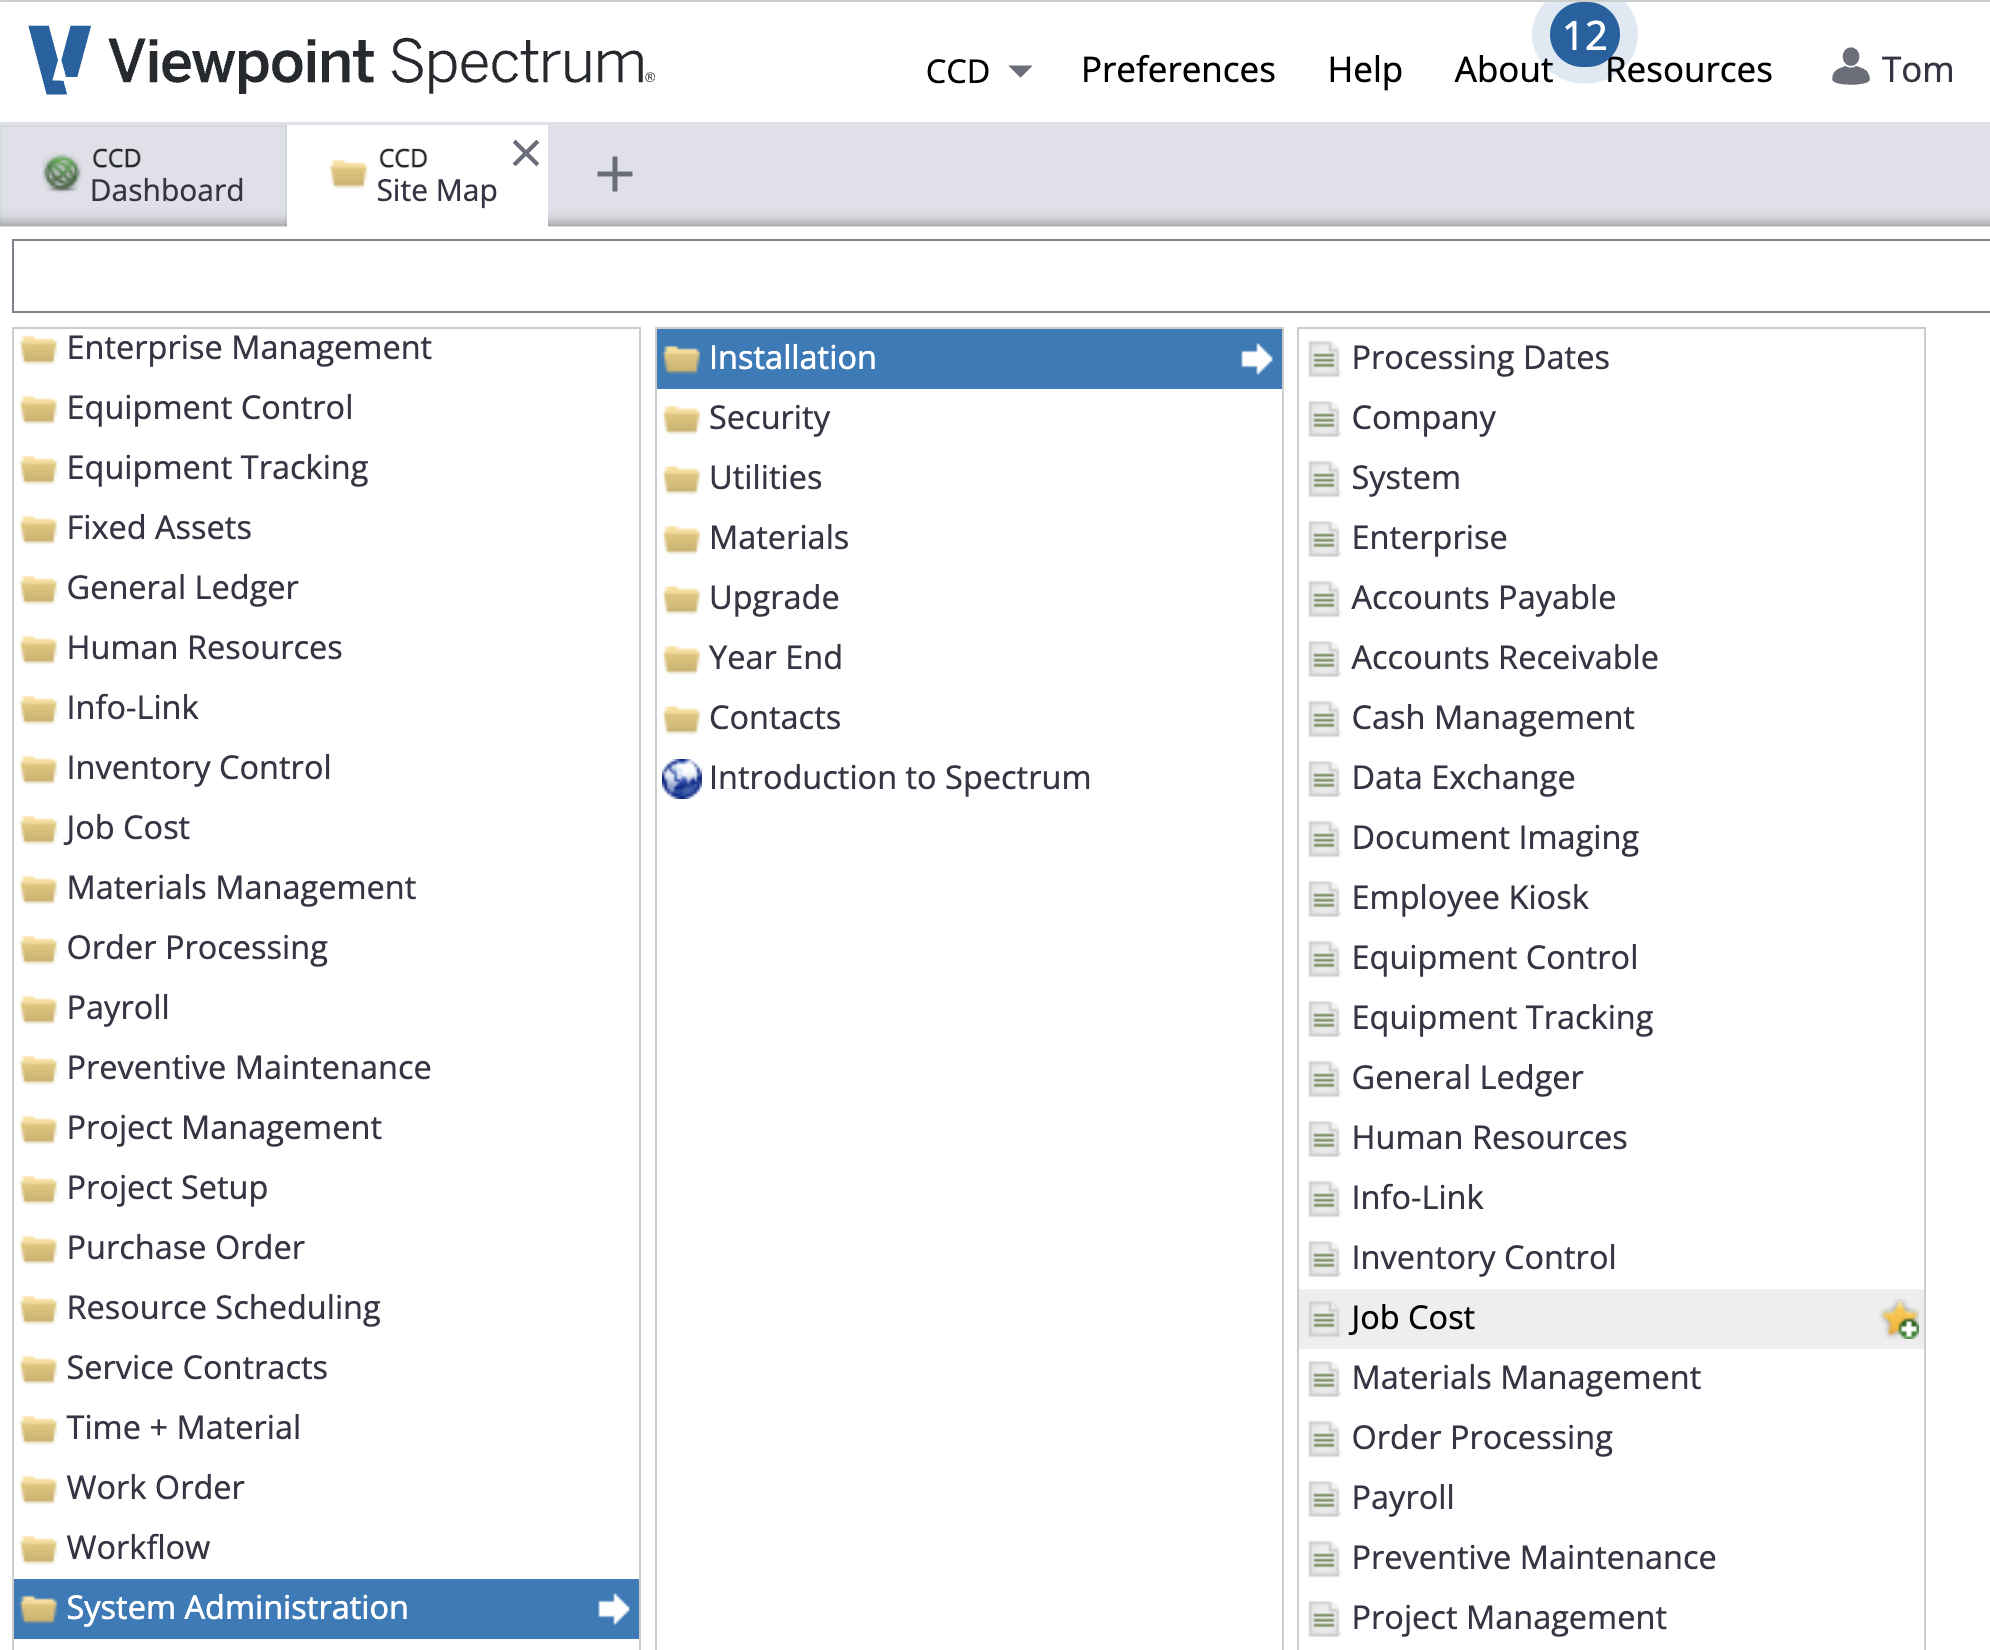Expand Installation folder using right arrow

[1256, 358]
